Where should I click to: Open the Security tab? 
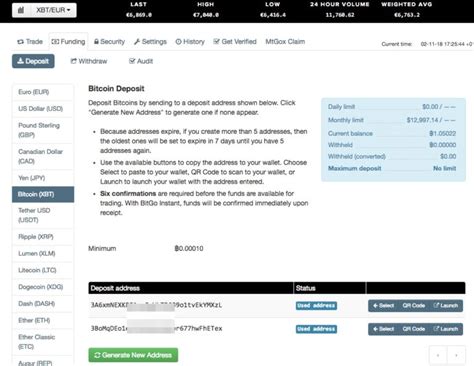coord(109,42)
